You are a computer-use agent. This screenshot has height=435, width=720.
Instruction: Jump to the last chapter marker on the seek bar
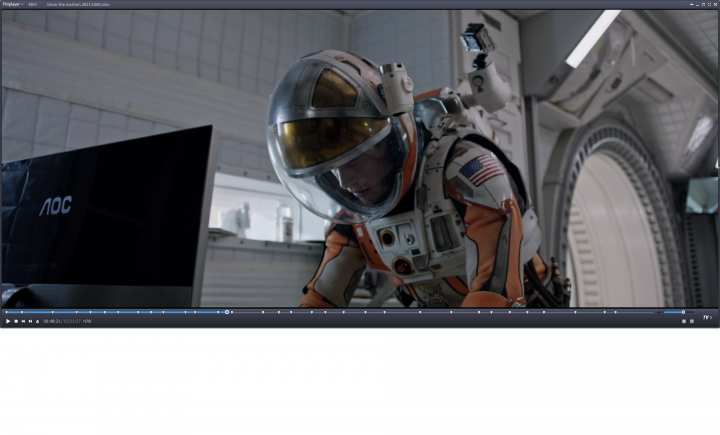point(615,312)
